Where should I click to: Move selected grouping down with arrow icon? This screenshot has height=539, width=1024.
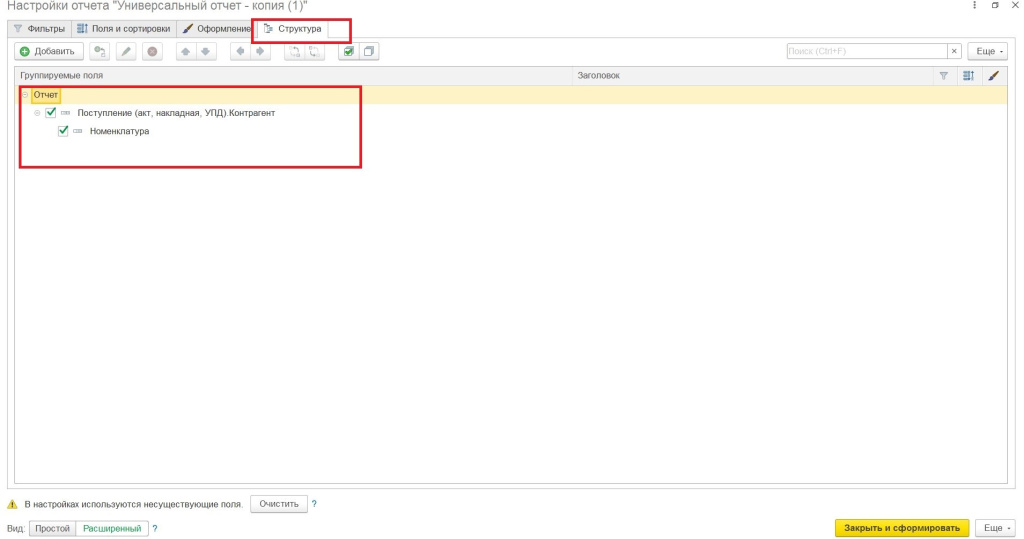pos(206,51)
